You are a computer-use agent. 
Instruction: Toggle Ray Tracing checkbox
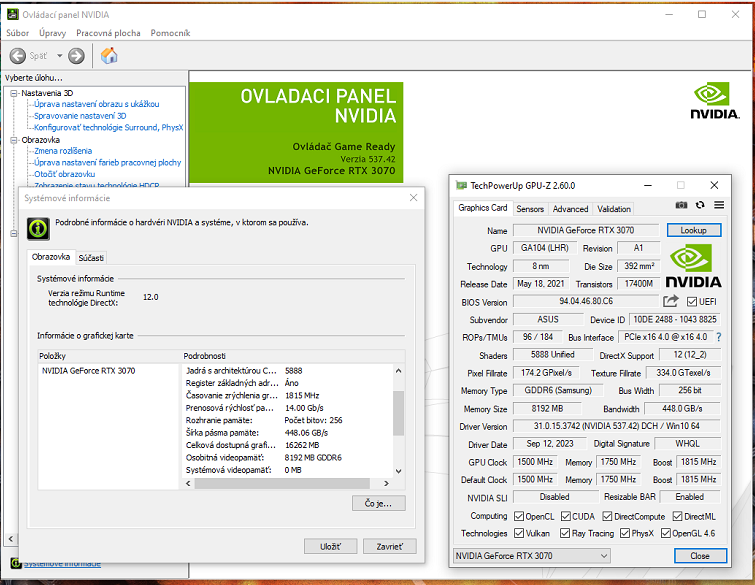click(565, 533)
